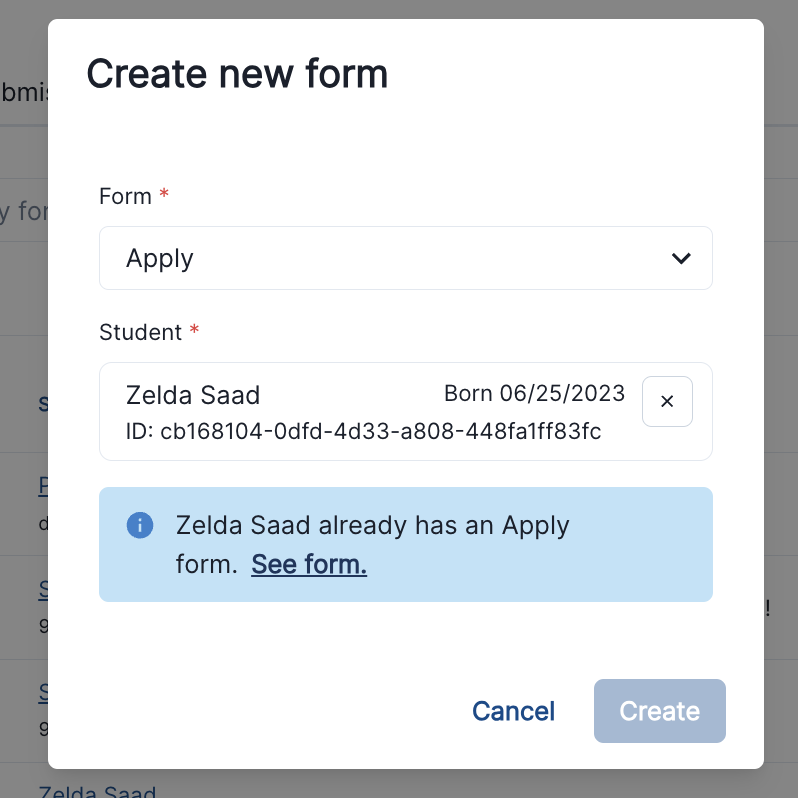Click the Born 06/25/2023 date text
Image resolution: width=798 pixels, height=798 pixels.
pyautogui.click(x=534, y=393)
